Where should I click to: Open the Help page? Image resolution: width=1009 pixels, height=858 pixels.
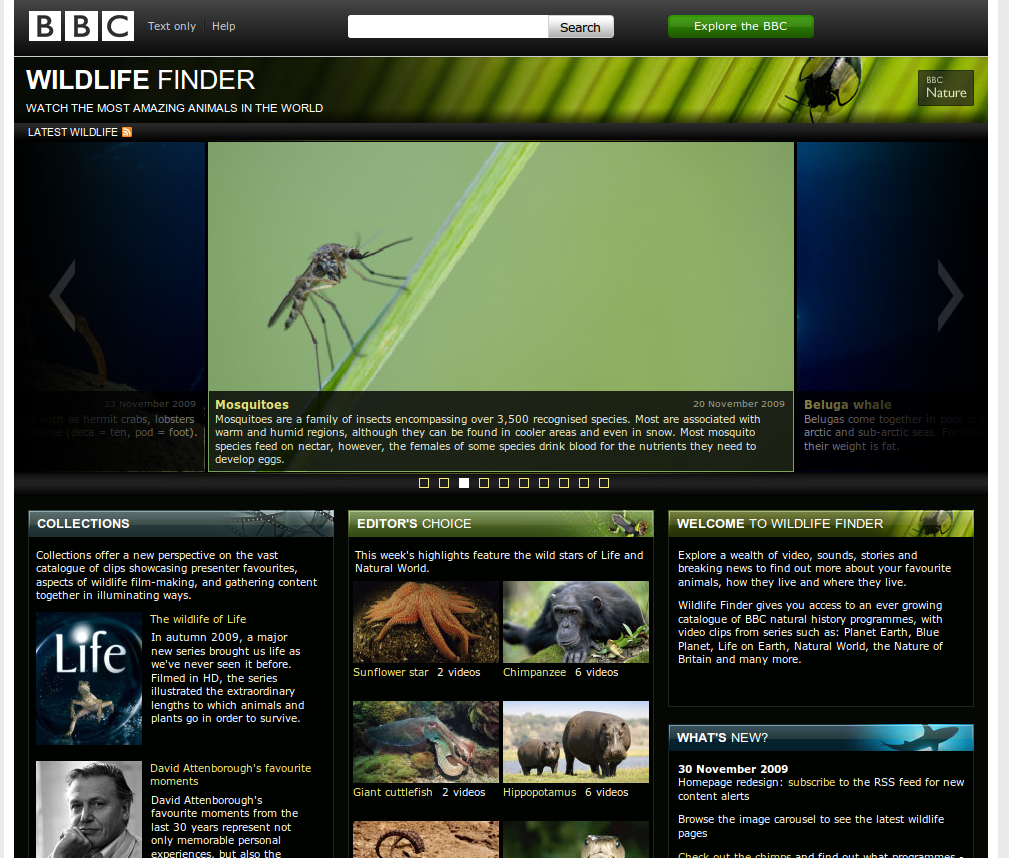coord(224,26)
